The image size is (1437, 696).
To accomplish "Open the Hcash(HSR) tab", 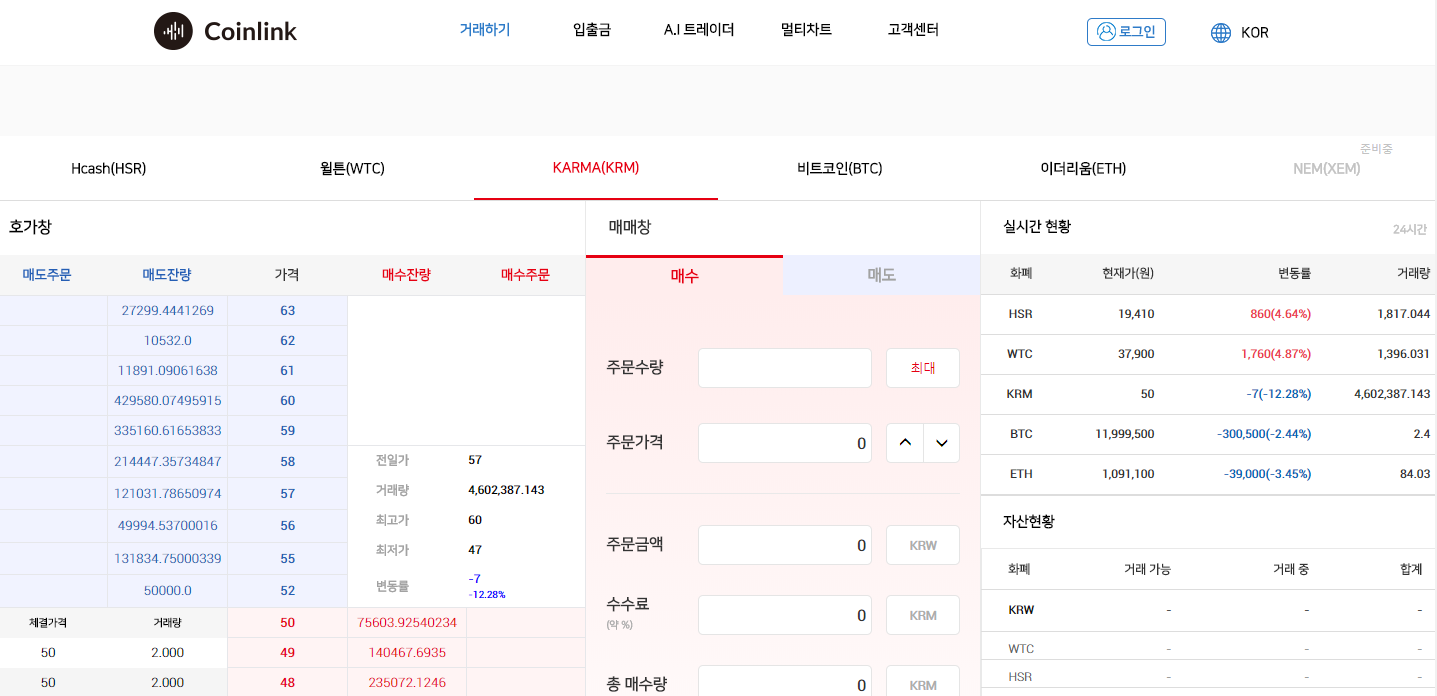I will 108,168.
